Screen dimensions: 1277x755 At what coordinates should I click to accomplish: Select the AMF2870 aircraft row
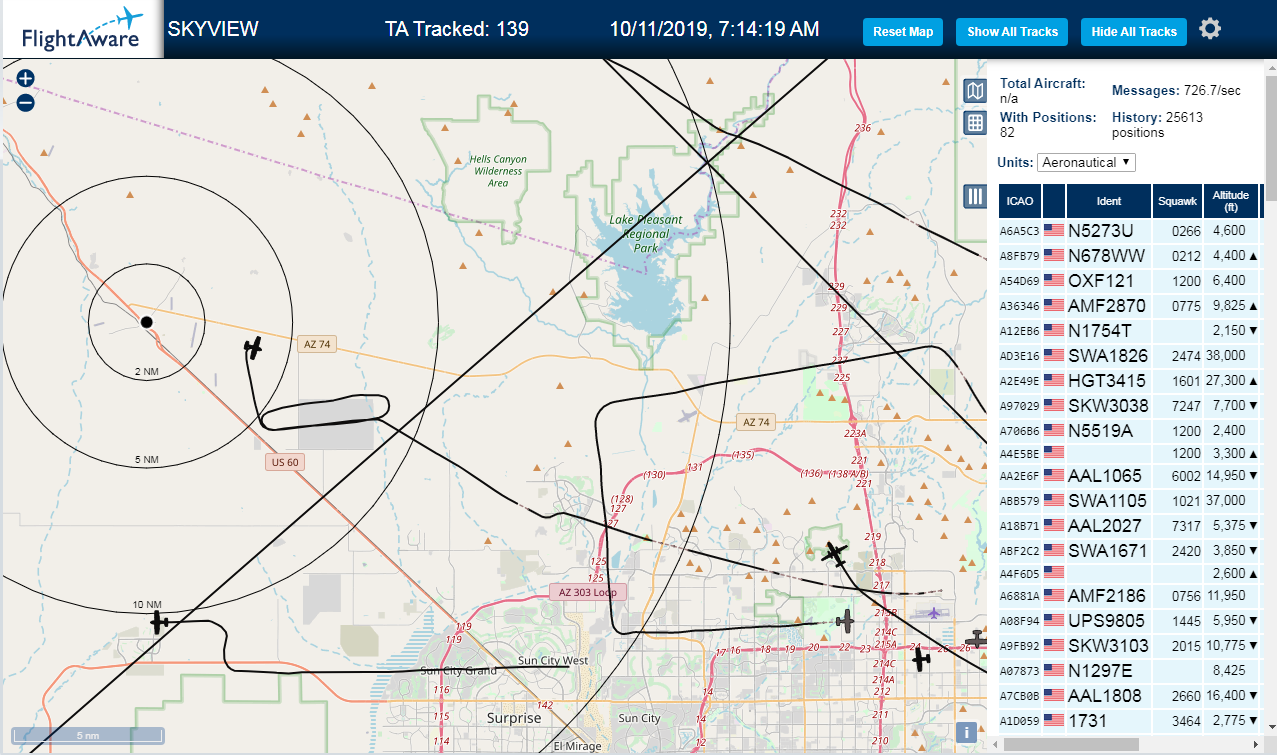click(x=1130, y=305)
